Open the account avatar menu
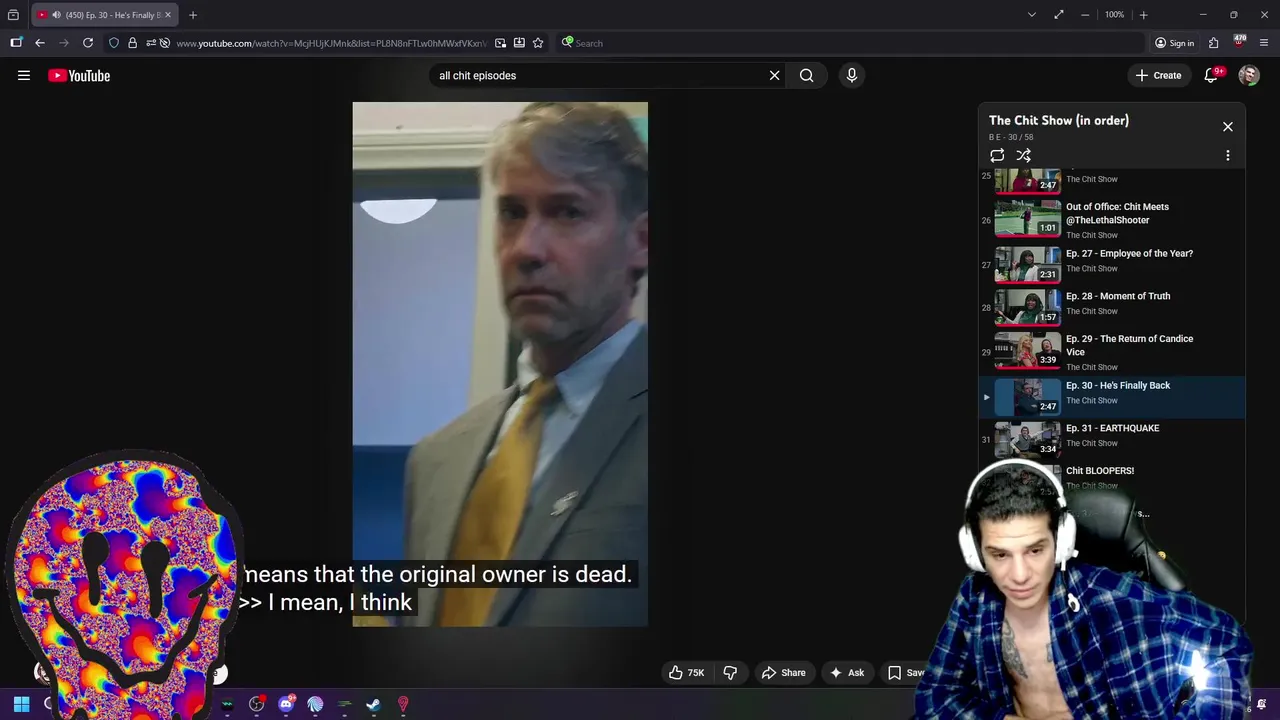Image resolution: width=1280 pixels, height=720 pixels. coord(1249,75)
